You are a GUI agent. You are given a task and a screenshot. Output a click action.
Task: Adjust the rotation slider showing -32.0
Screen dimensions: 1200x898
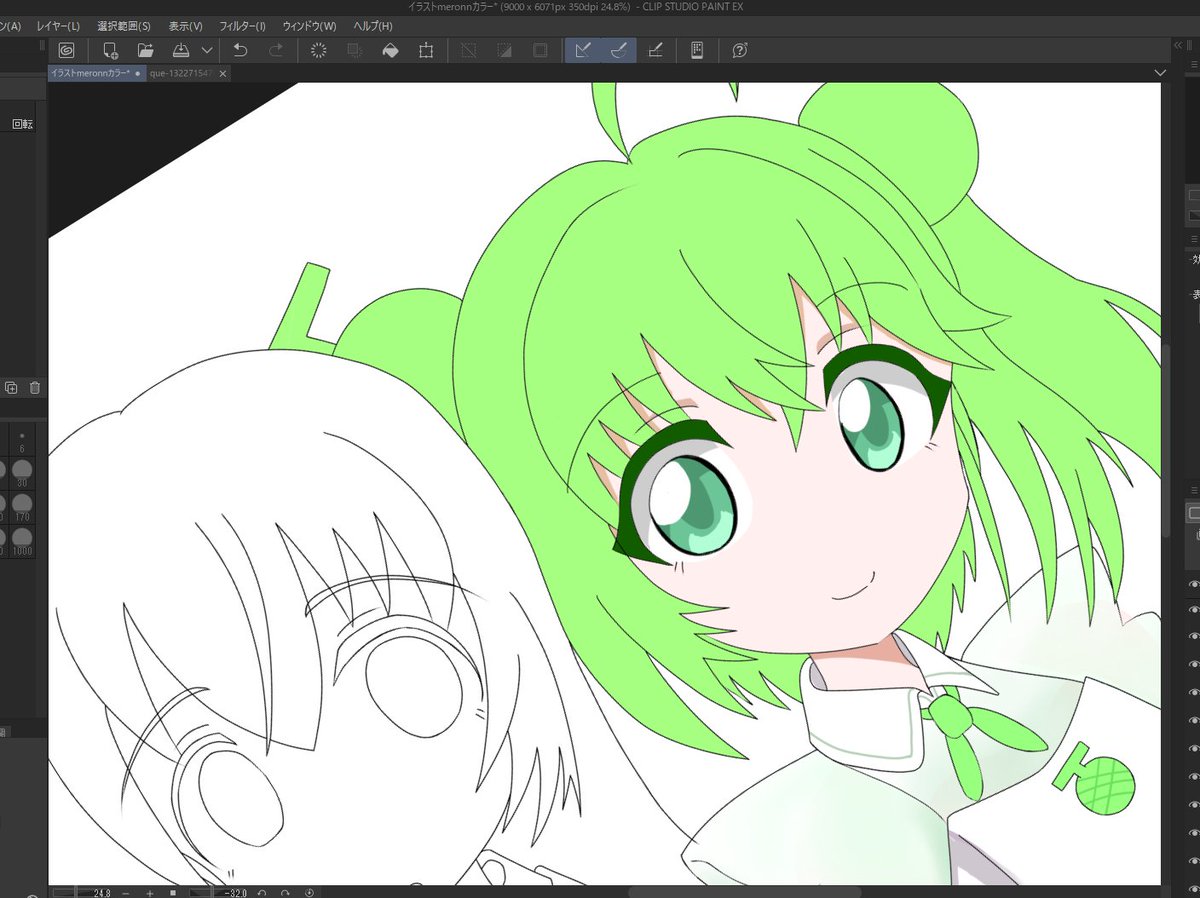pos(218,891)
